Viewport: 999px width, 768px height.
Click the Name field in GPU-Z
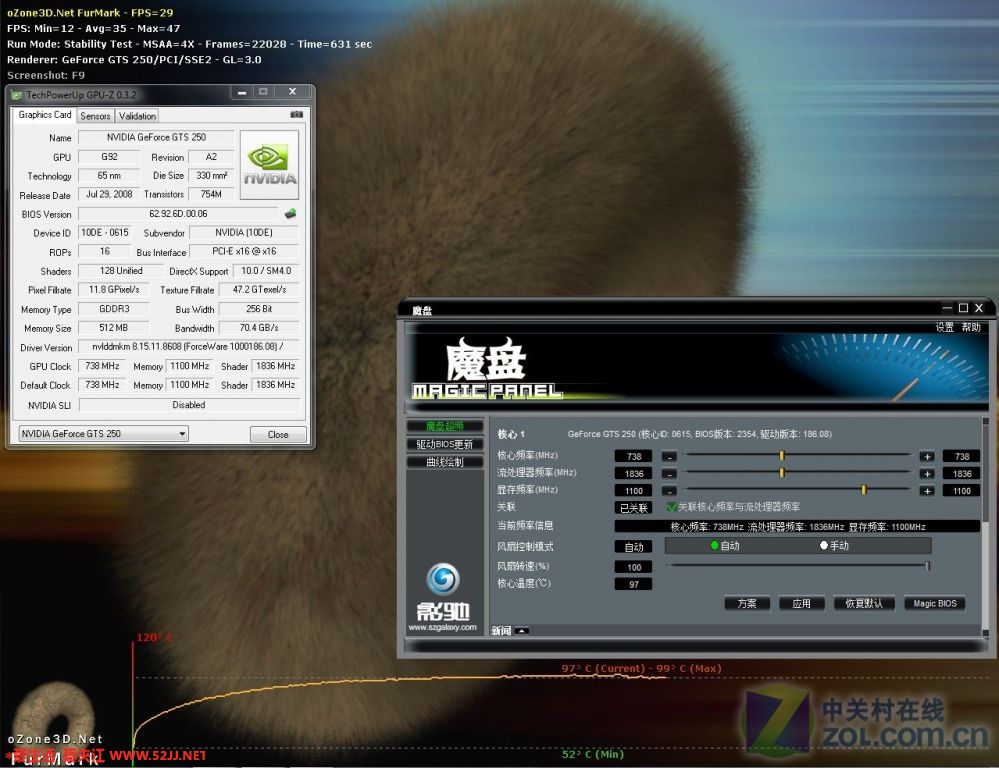click(156, 137)
